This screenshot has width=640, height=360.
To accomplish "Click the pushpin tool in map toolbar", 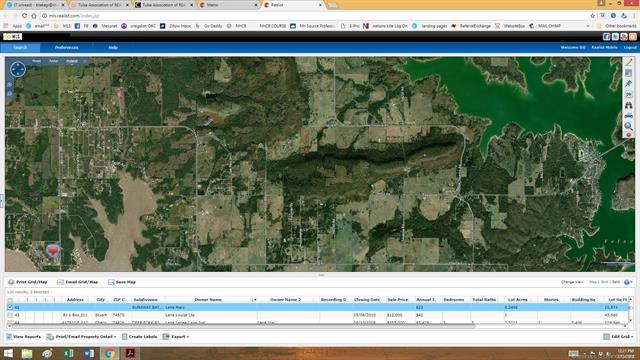I will [x=628, y=84].
